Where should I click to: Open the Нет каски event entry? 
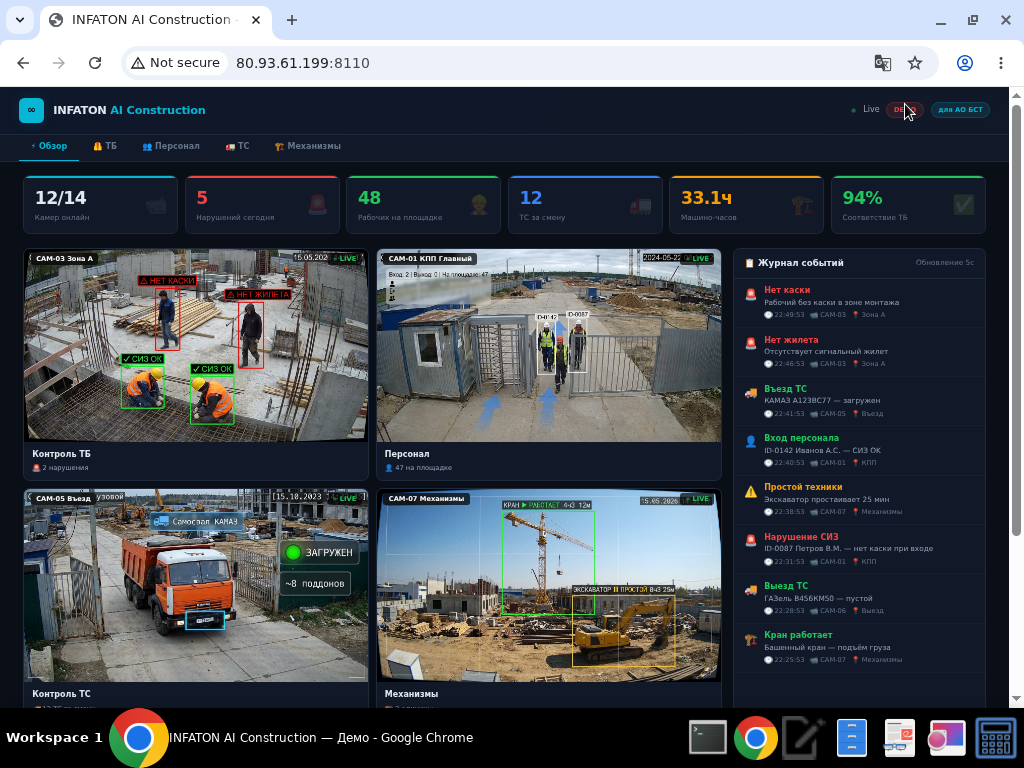pos(859,302)
